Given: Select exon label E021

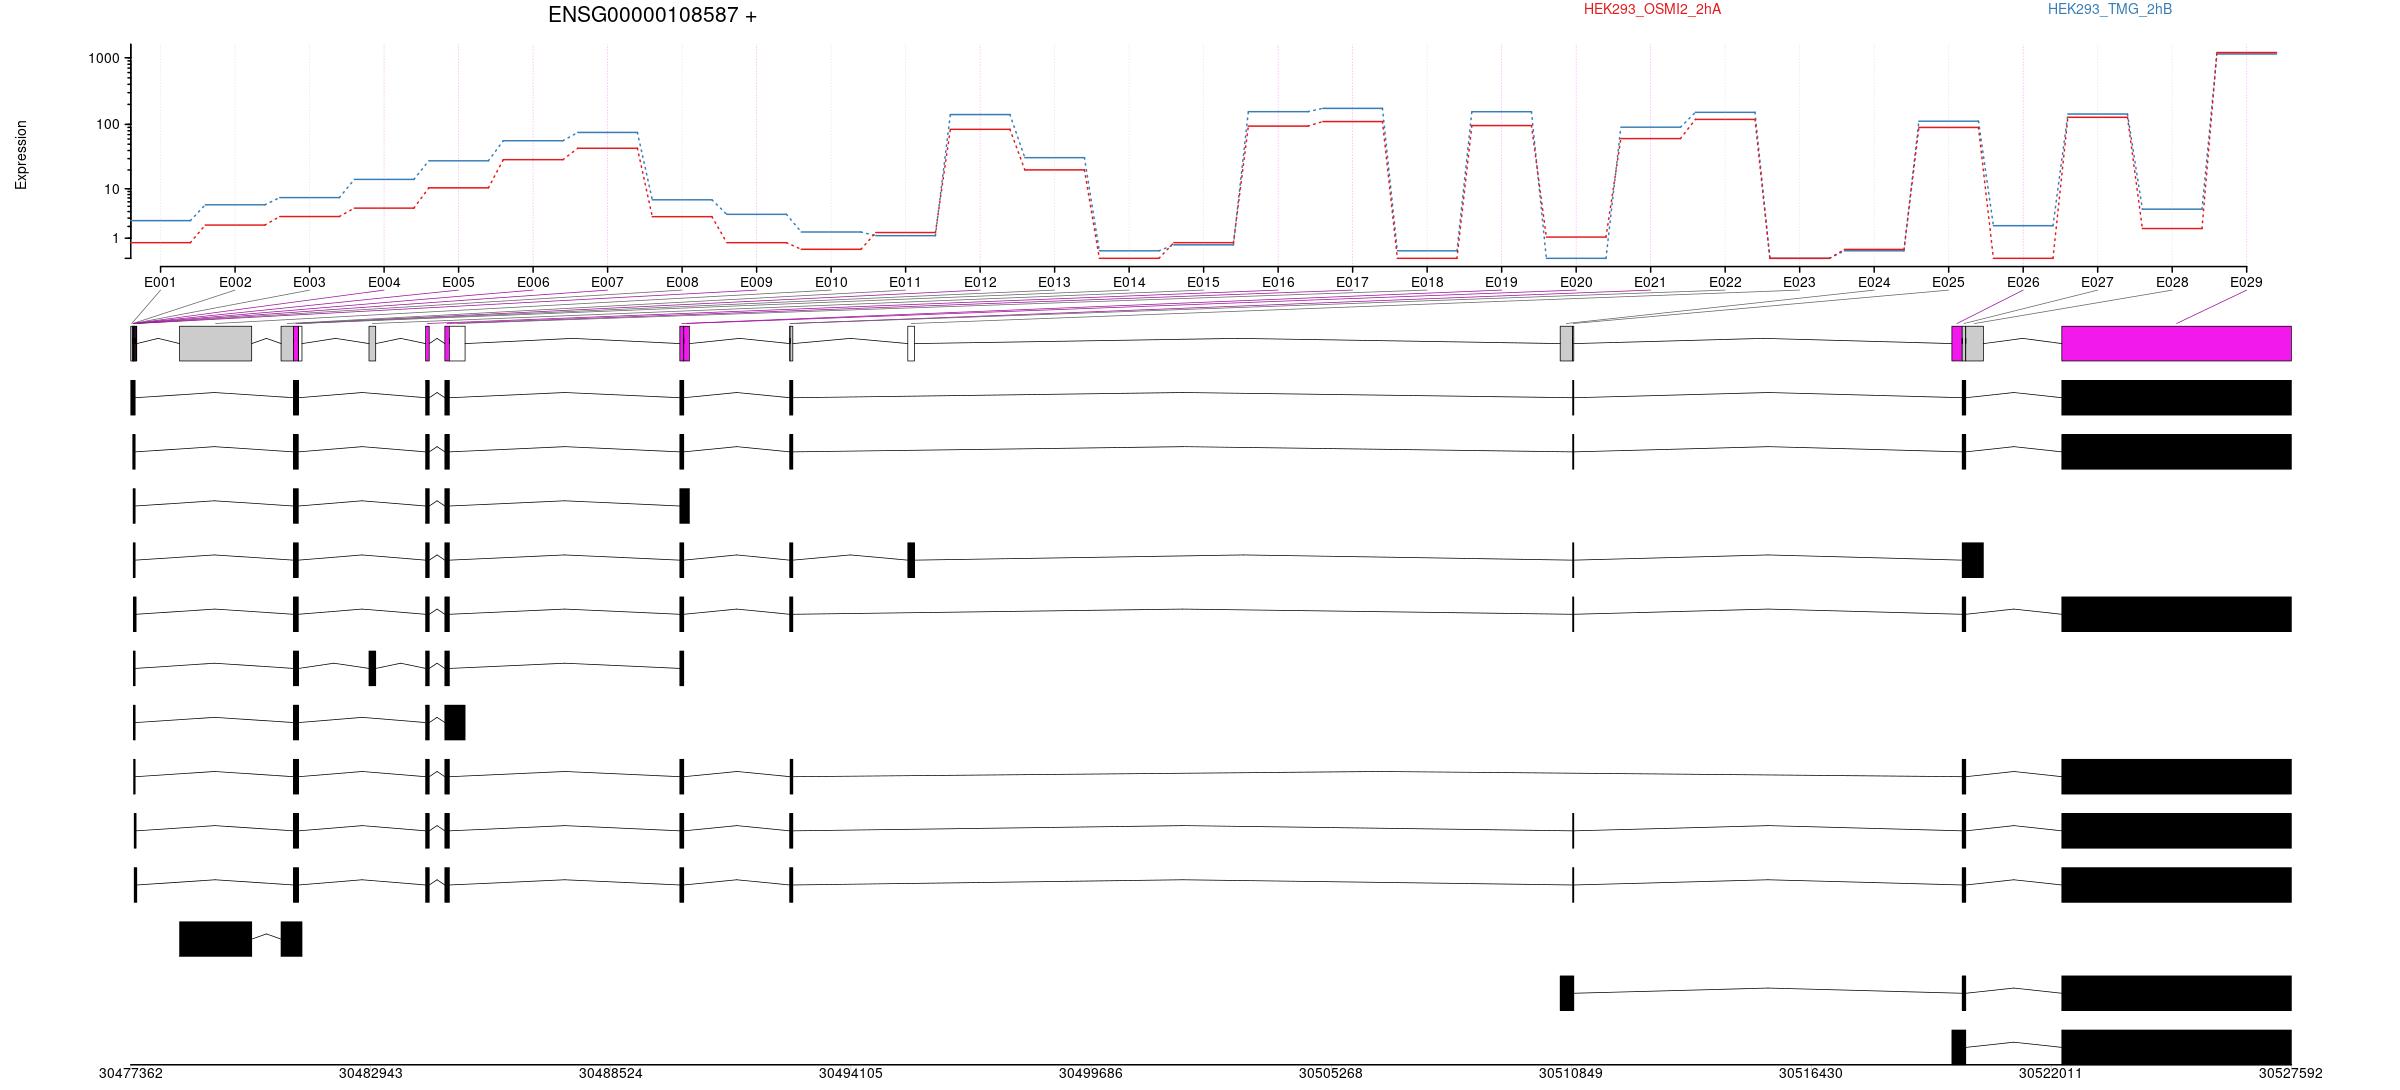Looking at the screenshot, I should tap(1650, 283).
